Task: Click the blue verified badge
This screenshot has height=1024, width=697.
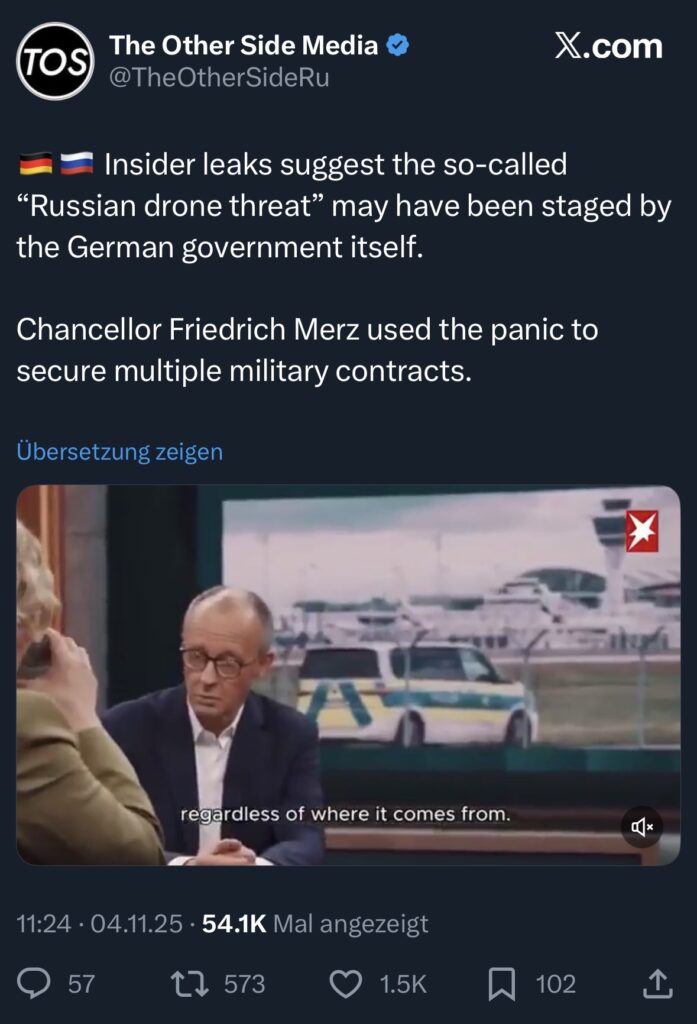Action: coord(398,45)
